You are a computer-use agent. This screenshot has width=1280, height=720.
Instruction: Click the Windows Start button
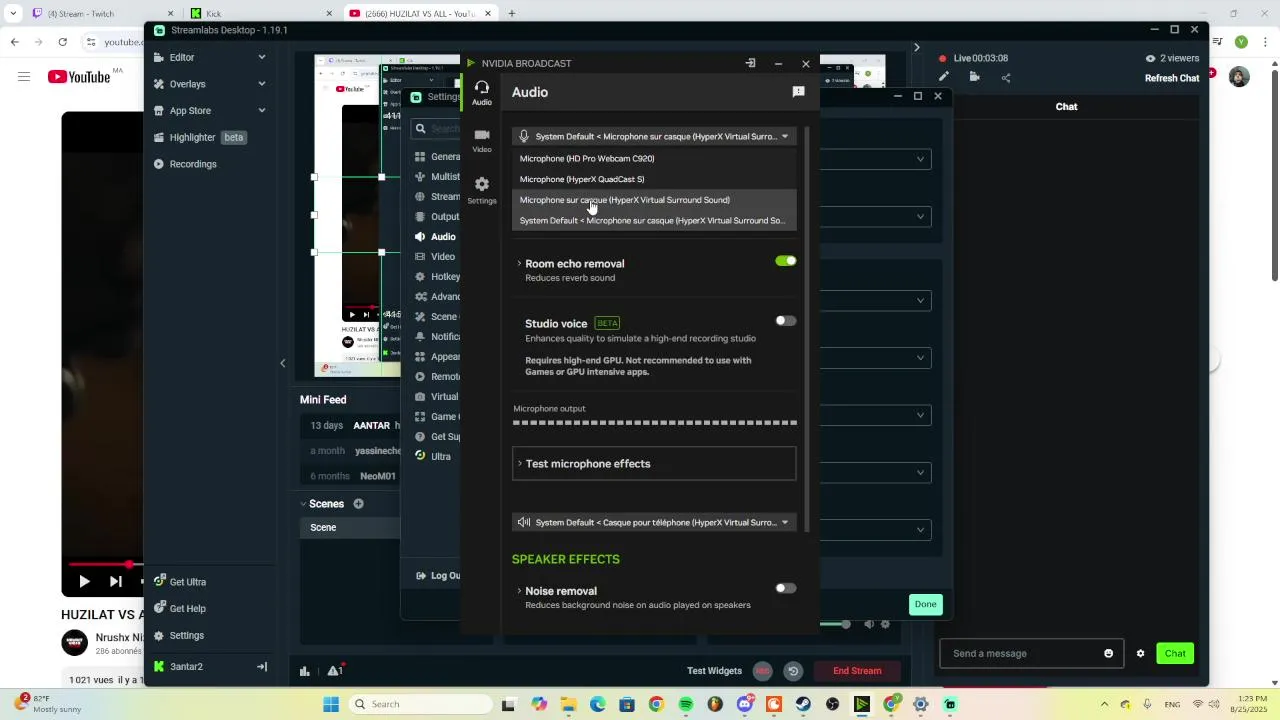pyautogui.click(x=331, y=705)
